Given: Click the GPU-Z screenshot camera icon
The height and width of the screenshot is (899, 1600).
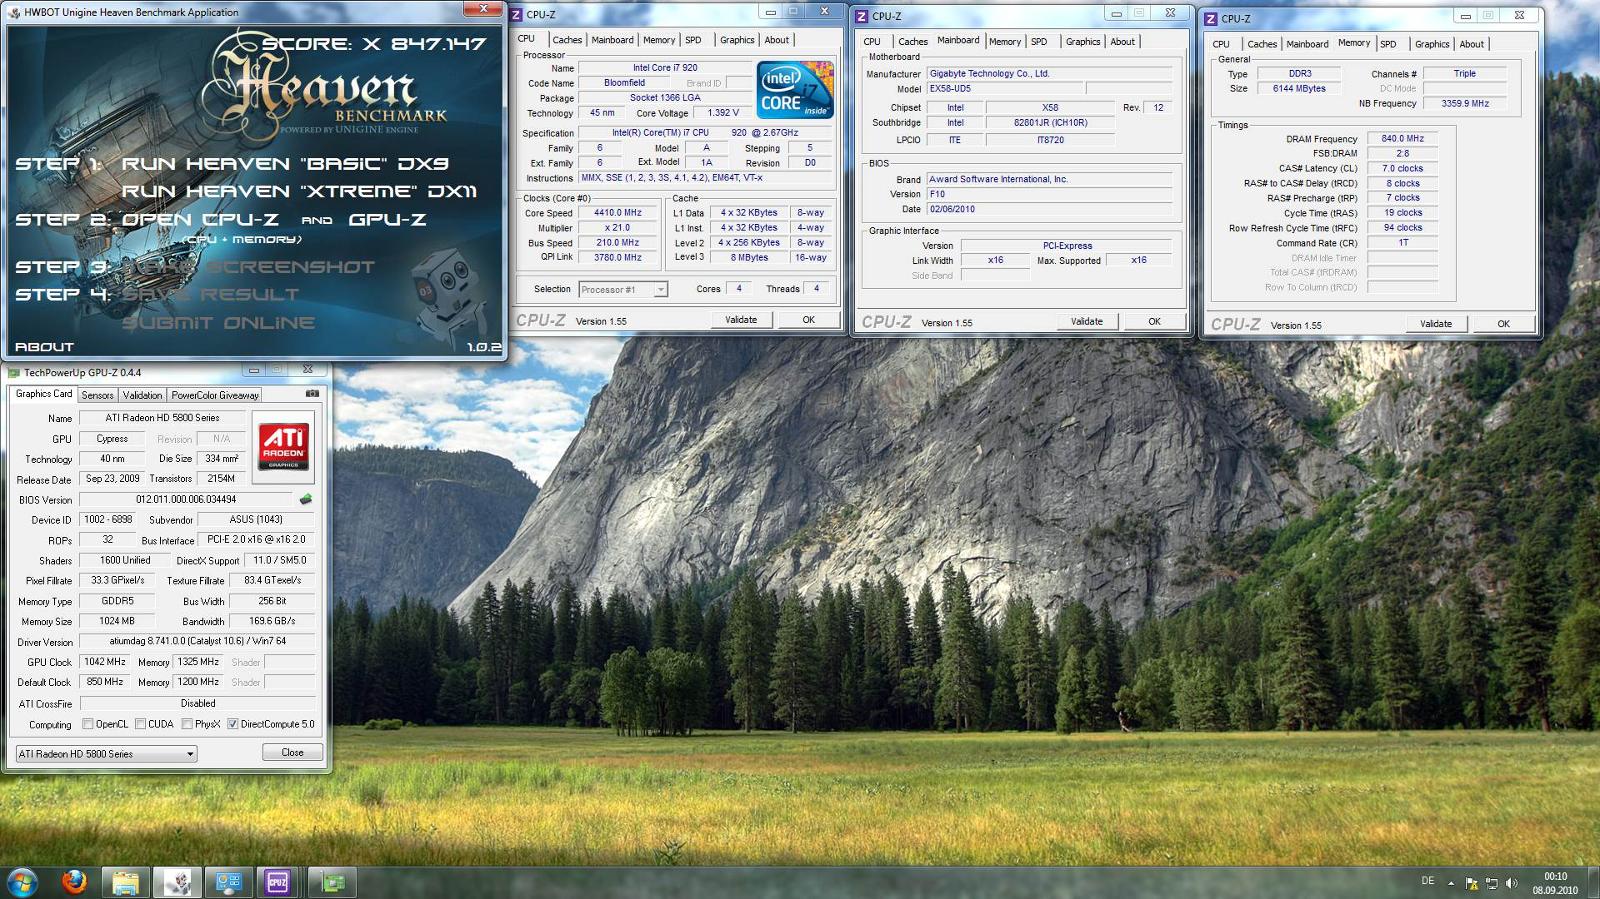Looking at the screenshot, I should point(312,394).
